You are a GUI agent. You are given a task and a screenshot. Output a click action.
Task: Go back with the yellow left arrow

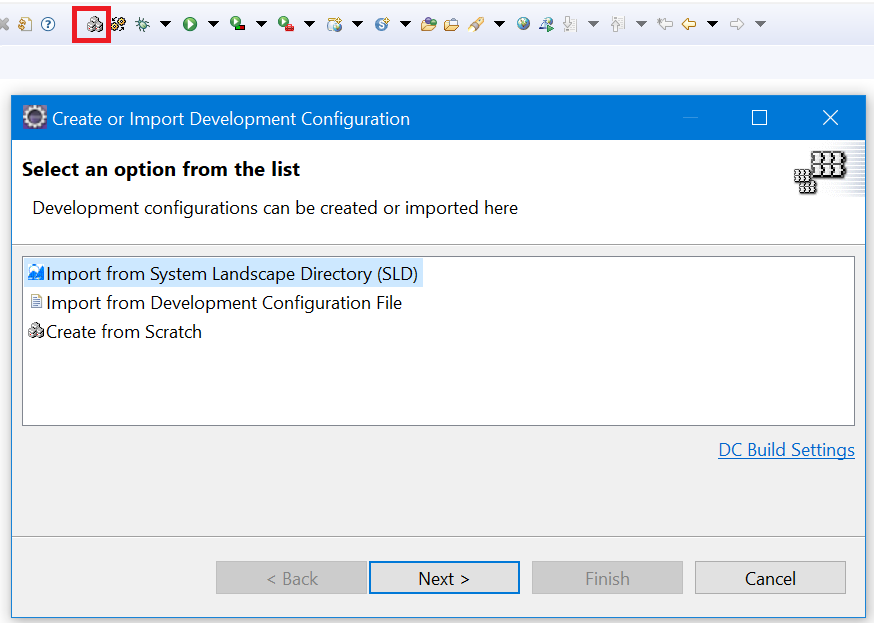(689, 24)
